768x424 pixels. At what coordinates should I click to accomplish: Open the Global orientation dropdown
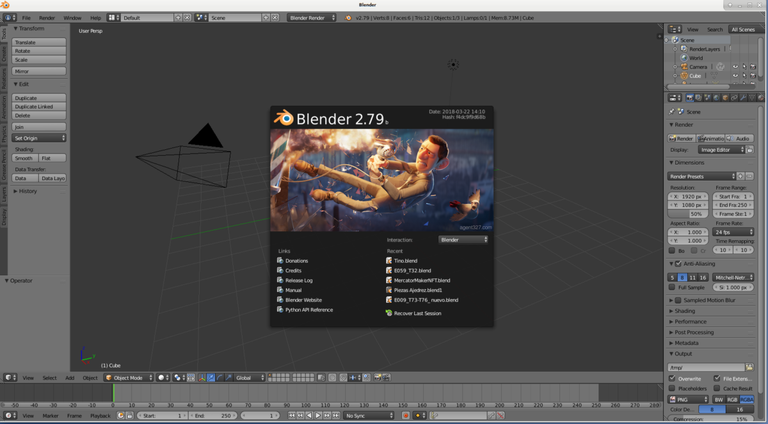250,377
